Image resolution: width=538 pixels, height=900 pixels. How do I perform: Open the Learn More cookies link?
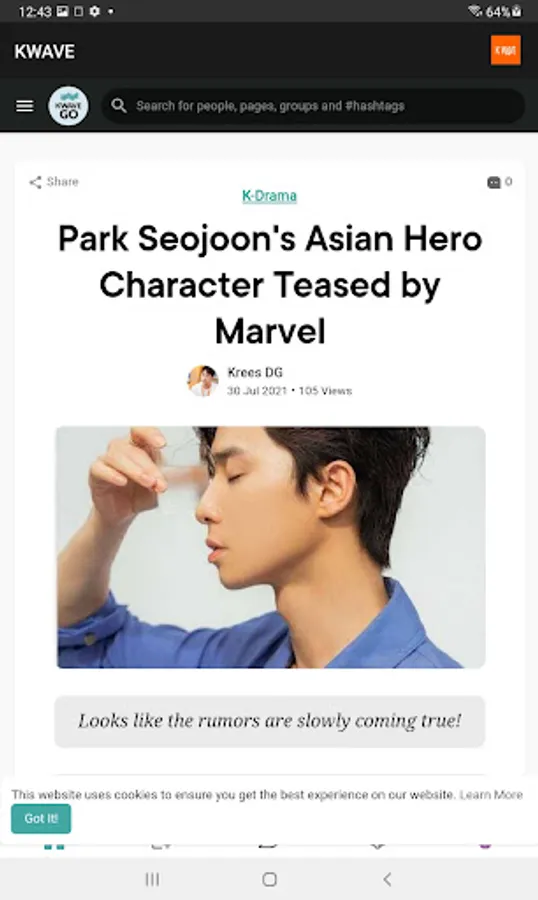pos(491,795)
